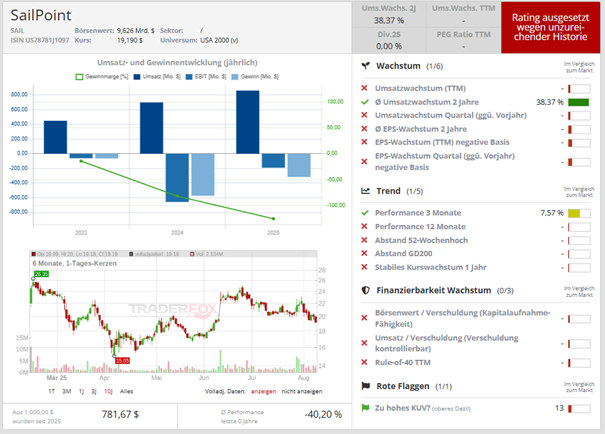Click the red X beside Performance 12 Monate
This screenshot has height=434, width=605.
[x=364, y=226]
